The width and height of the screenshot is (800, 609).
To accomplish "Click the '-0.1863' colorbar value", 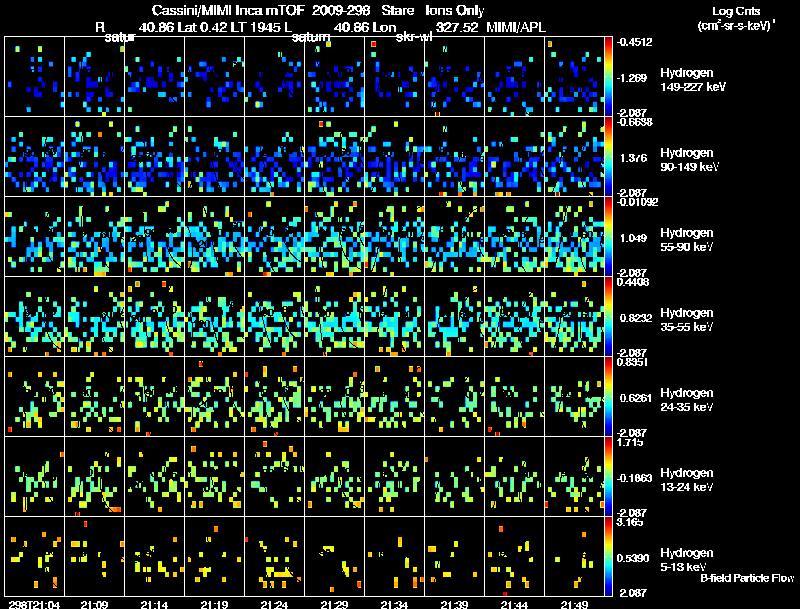I will [x=634, y=478].
